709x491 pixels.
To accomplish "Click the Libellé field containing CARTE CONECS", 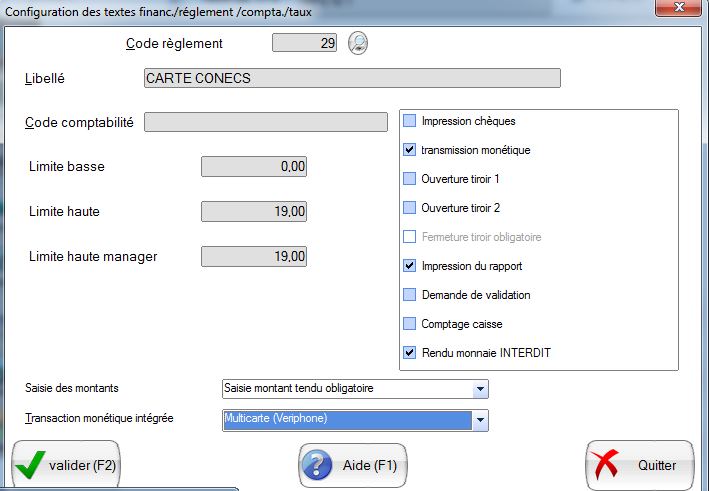I will (351, 78).
